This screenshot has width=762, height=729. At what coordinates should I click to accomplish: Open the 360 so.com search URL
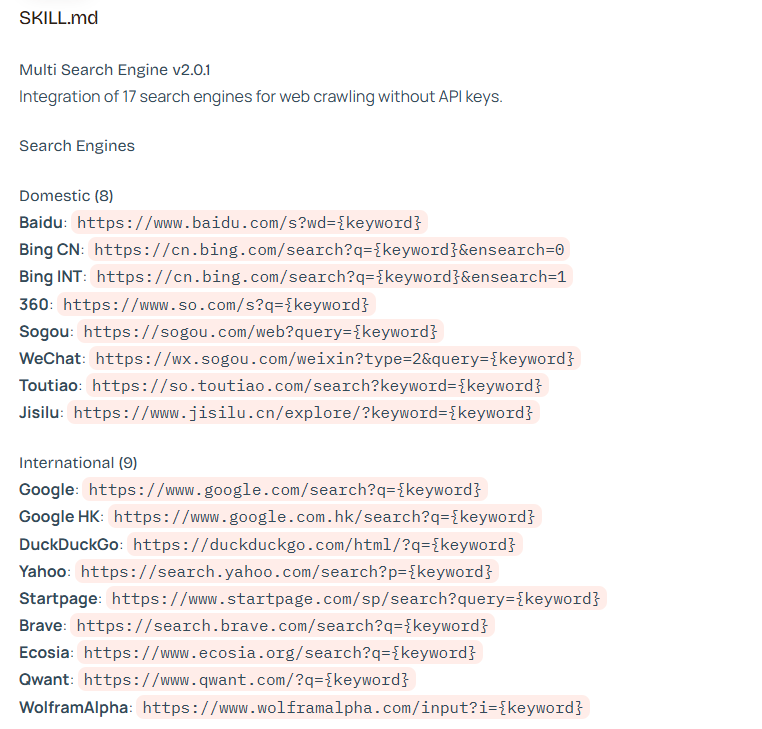[x=216, y=304]
